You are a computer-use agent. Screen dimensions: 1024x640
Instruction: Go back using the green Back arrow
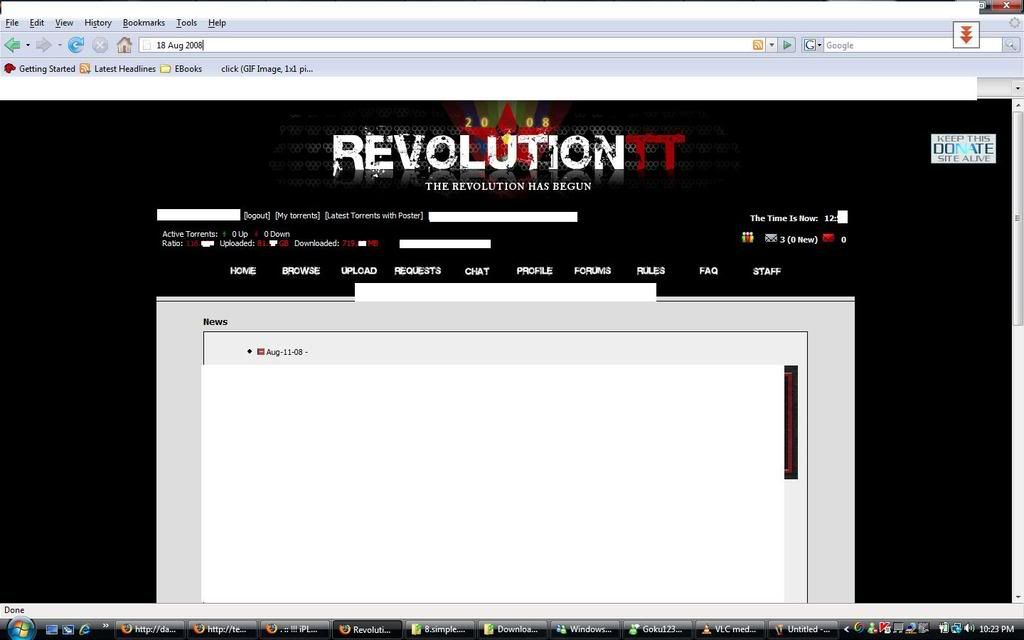12,45
